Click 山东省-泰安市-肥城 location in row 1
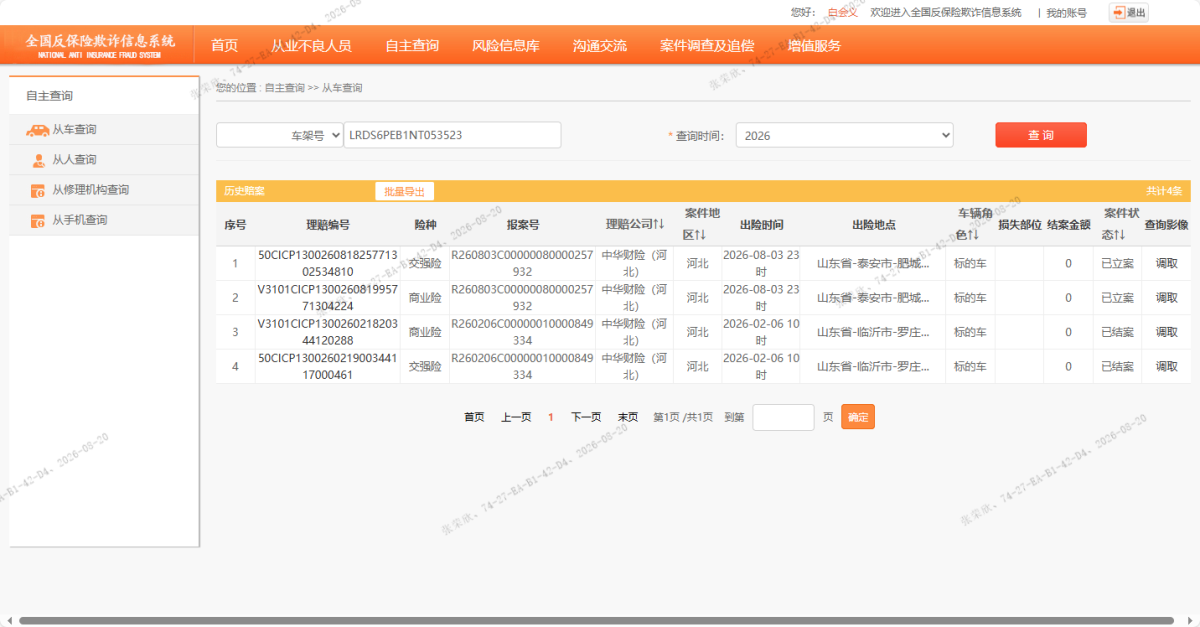 [873, 264]
